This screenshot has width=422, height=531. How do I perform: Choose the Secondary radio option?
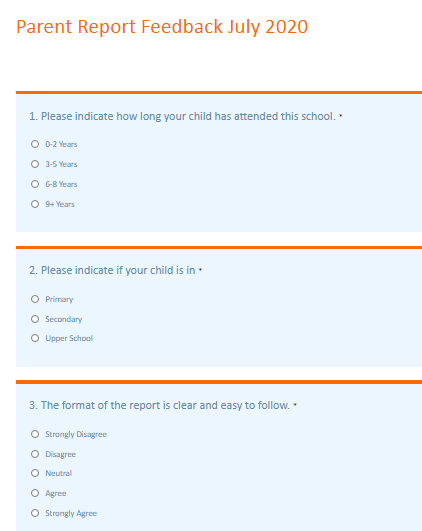coord(35,319)
